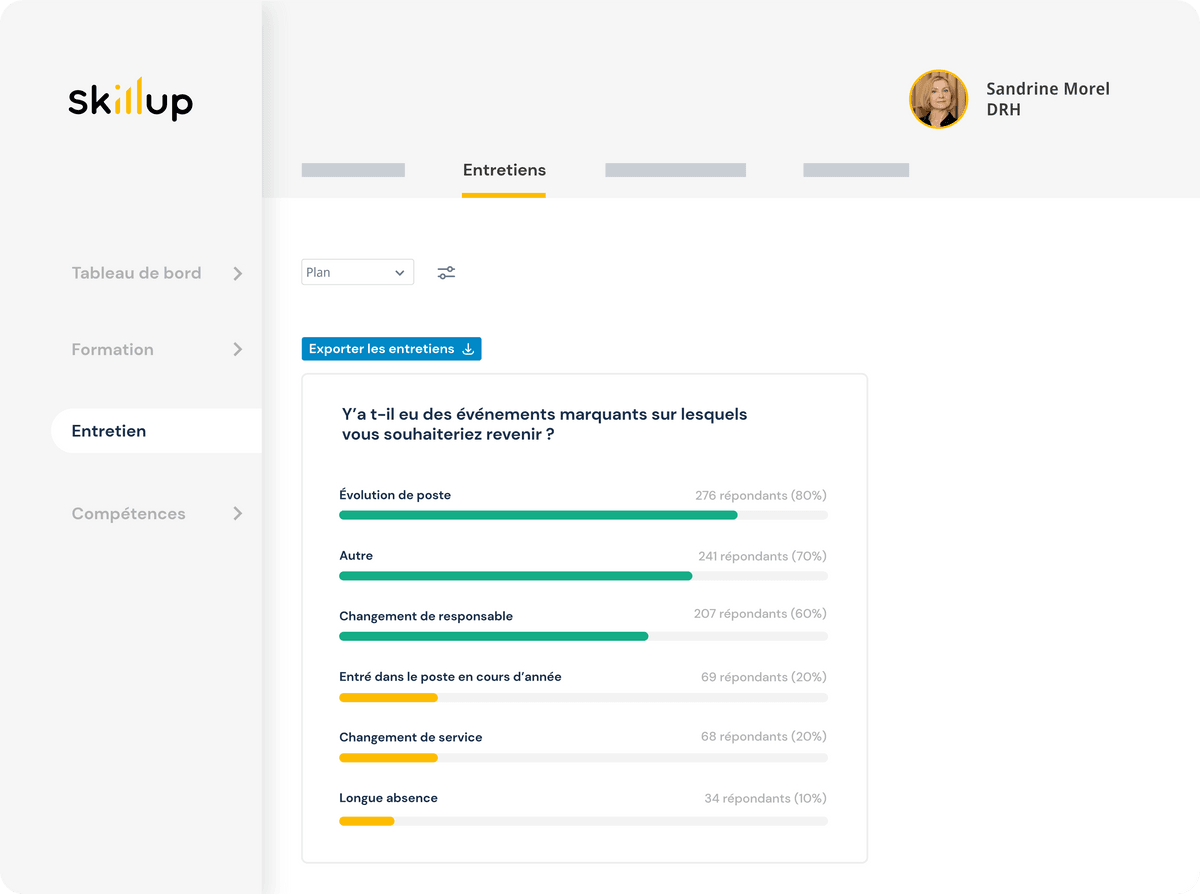This screenshot has width=1200, height=894.
Task: Expand the Compétences chevron
Action: [x=237, y=513]
